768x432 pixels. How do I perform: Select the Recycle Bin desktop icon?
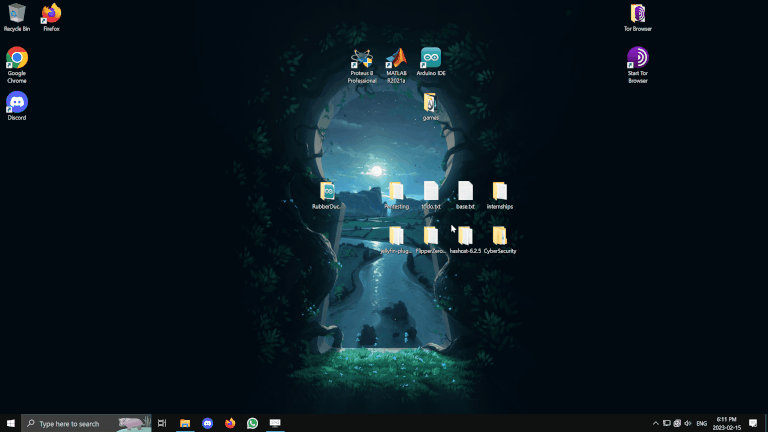click(17, 18)
